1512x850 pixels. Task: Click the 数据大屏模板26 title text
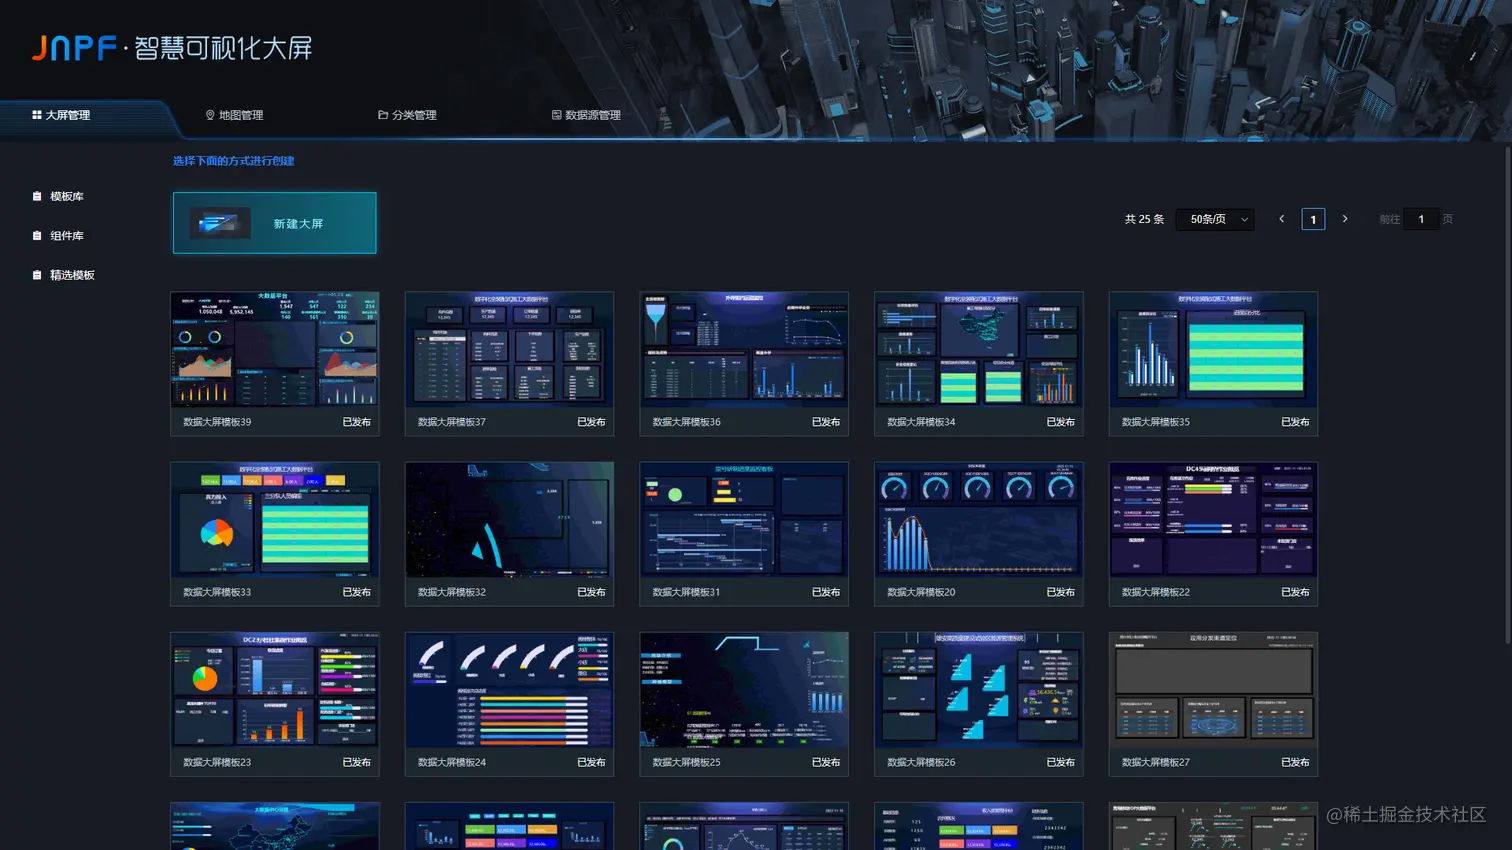click(x=921, y=762)
